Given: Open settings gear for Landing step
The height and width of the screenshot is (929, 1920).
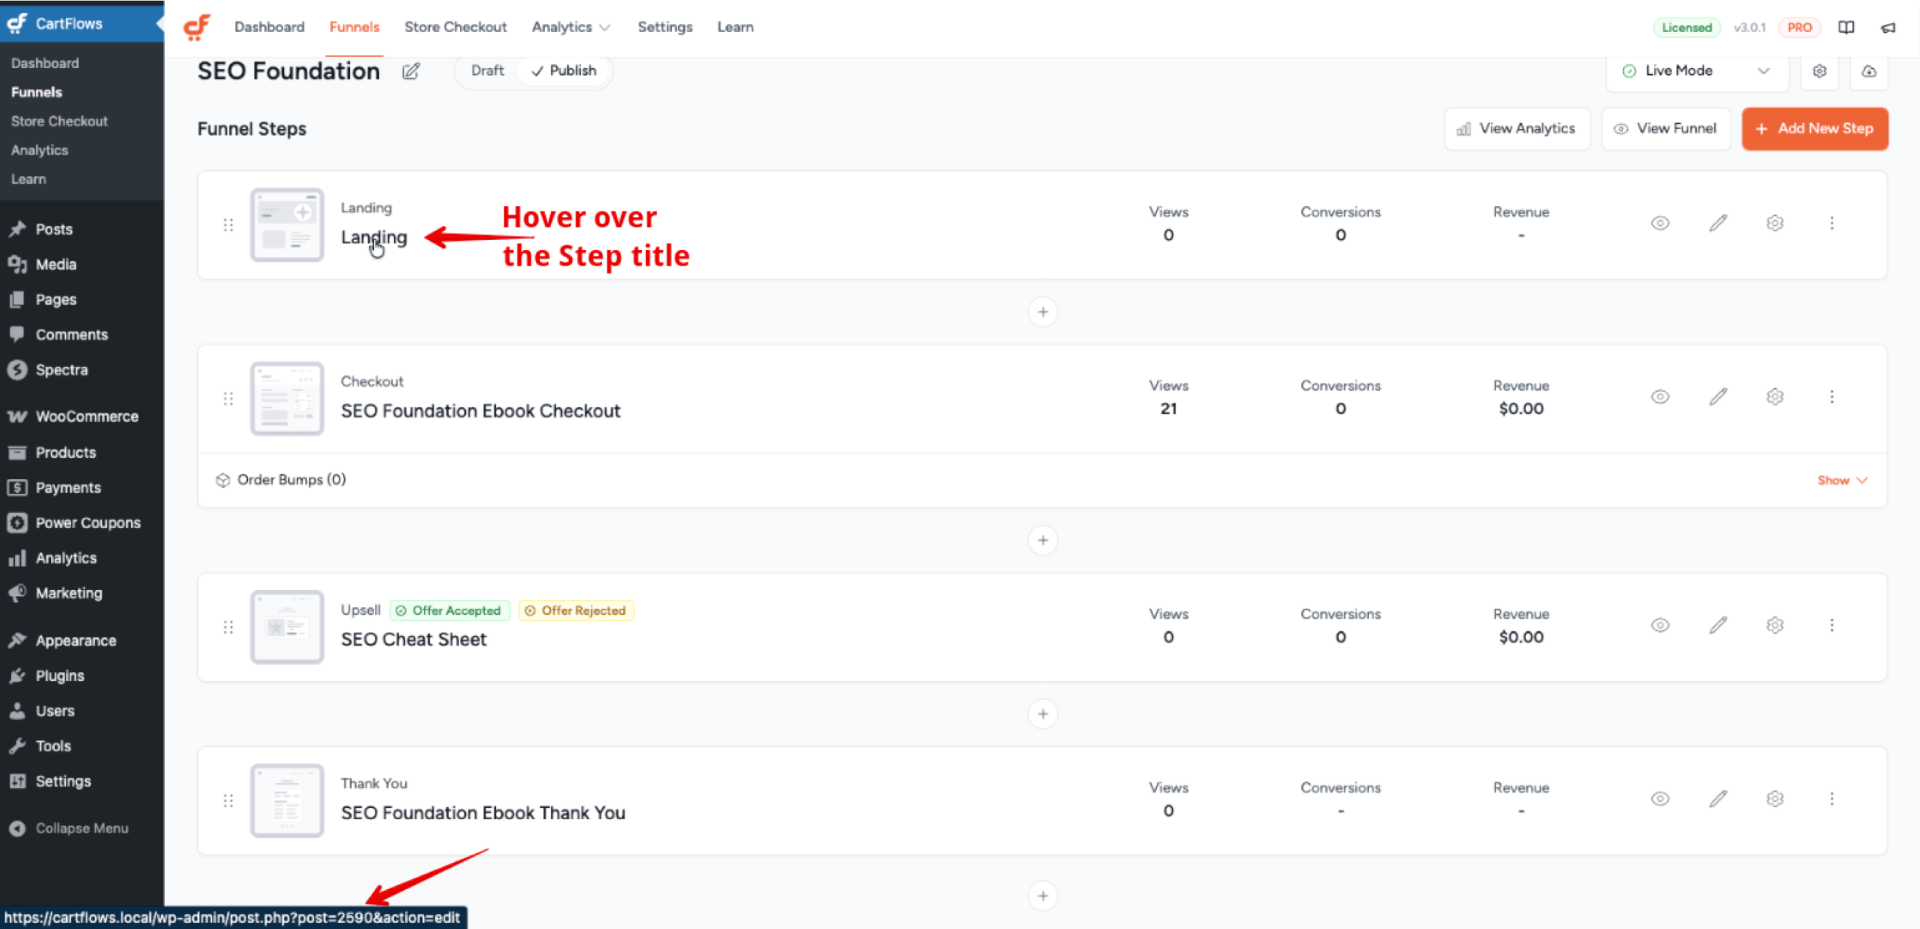Looking at the screenshot, I should click(1775, 223).
